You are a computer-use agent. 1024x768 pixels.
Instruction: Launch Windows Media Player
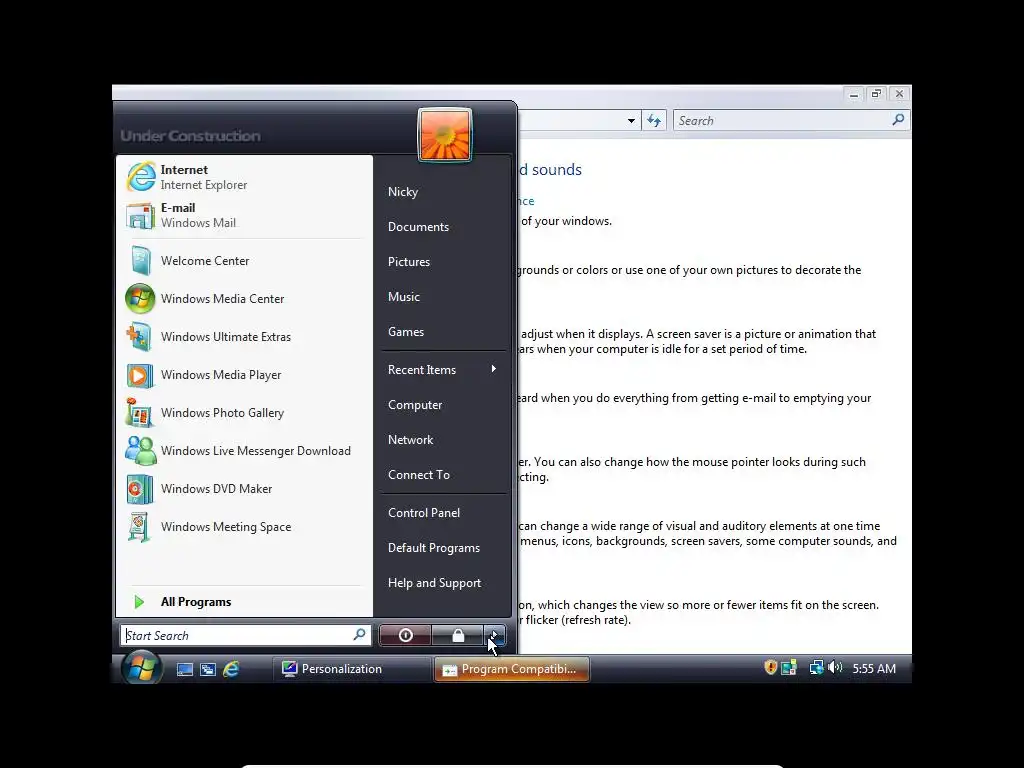[x=242, y=375]
